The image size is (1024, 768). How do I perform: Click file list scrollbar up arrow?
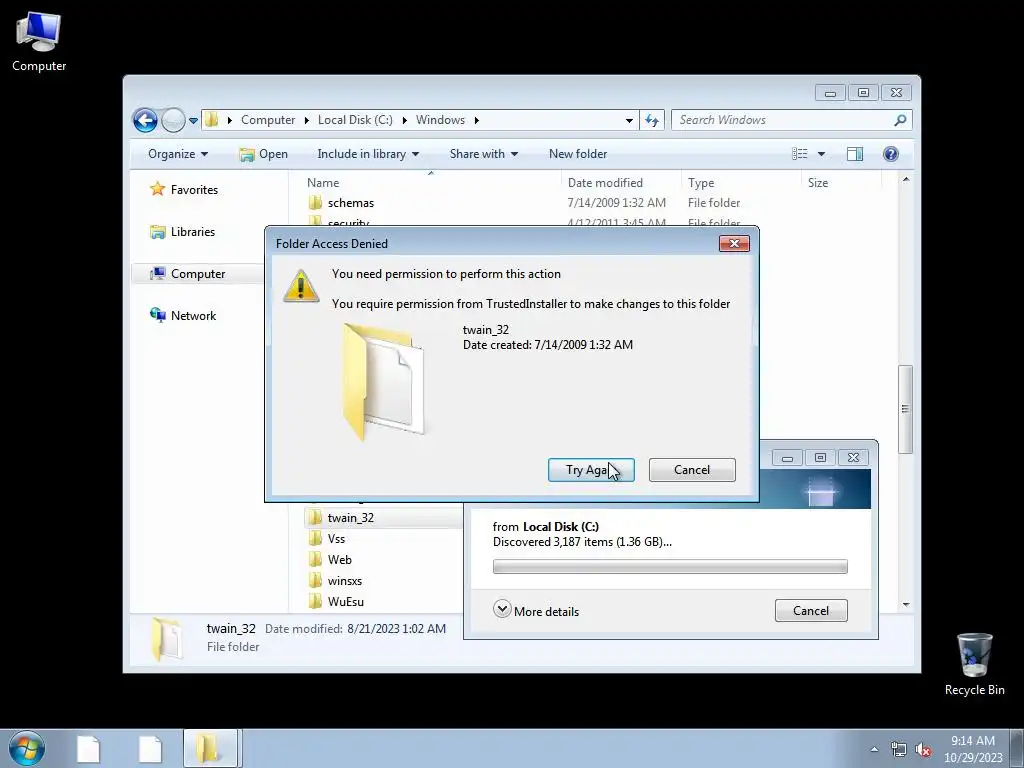click(x=905, y=179)
